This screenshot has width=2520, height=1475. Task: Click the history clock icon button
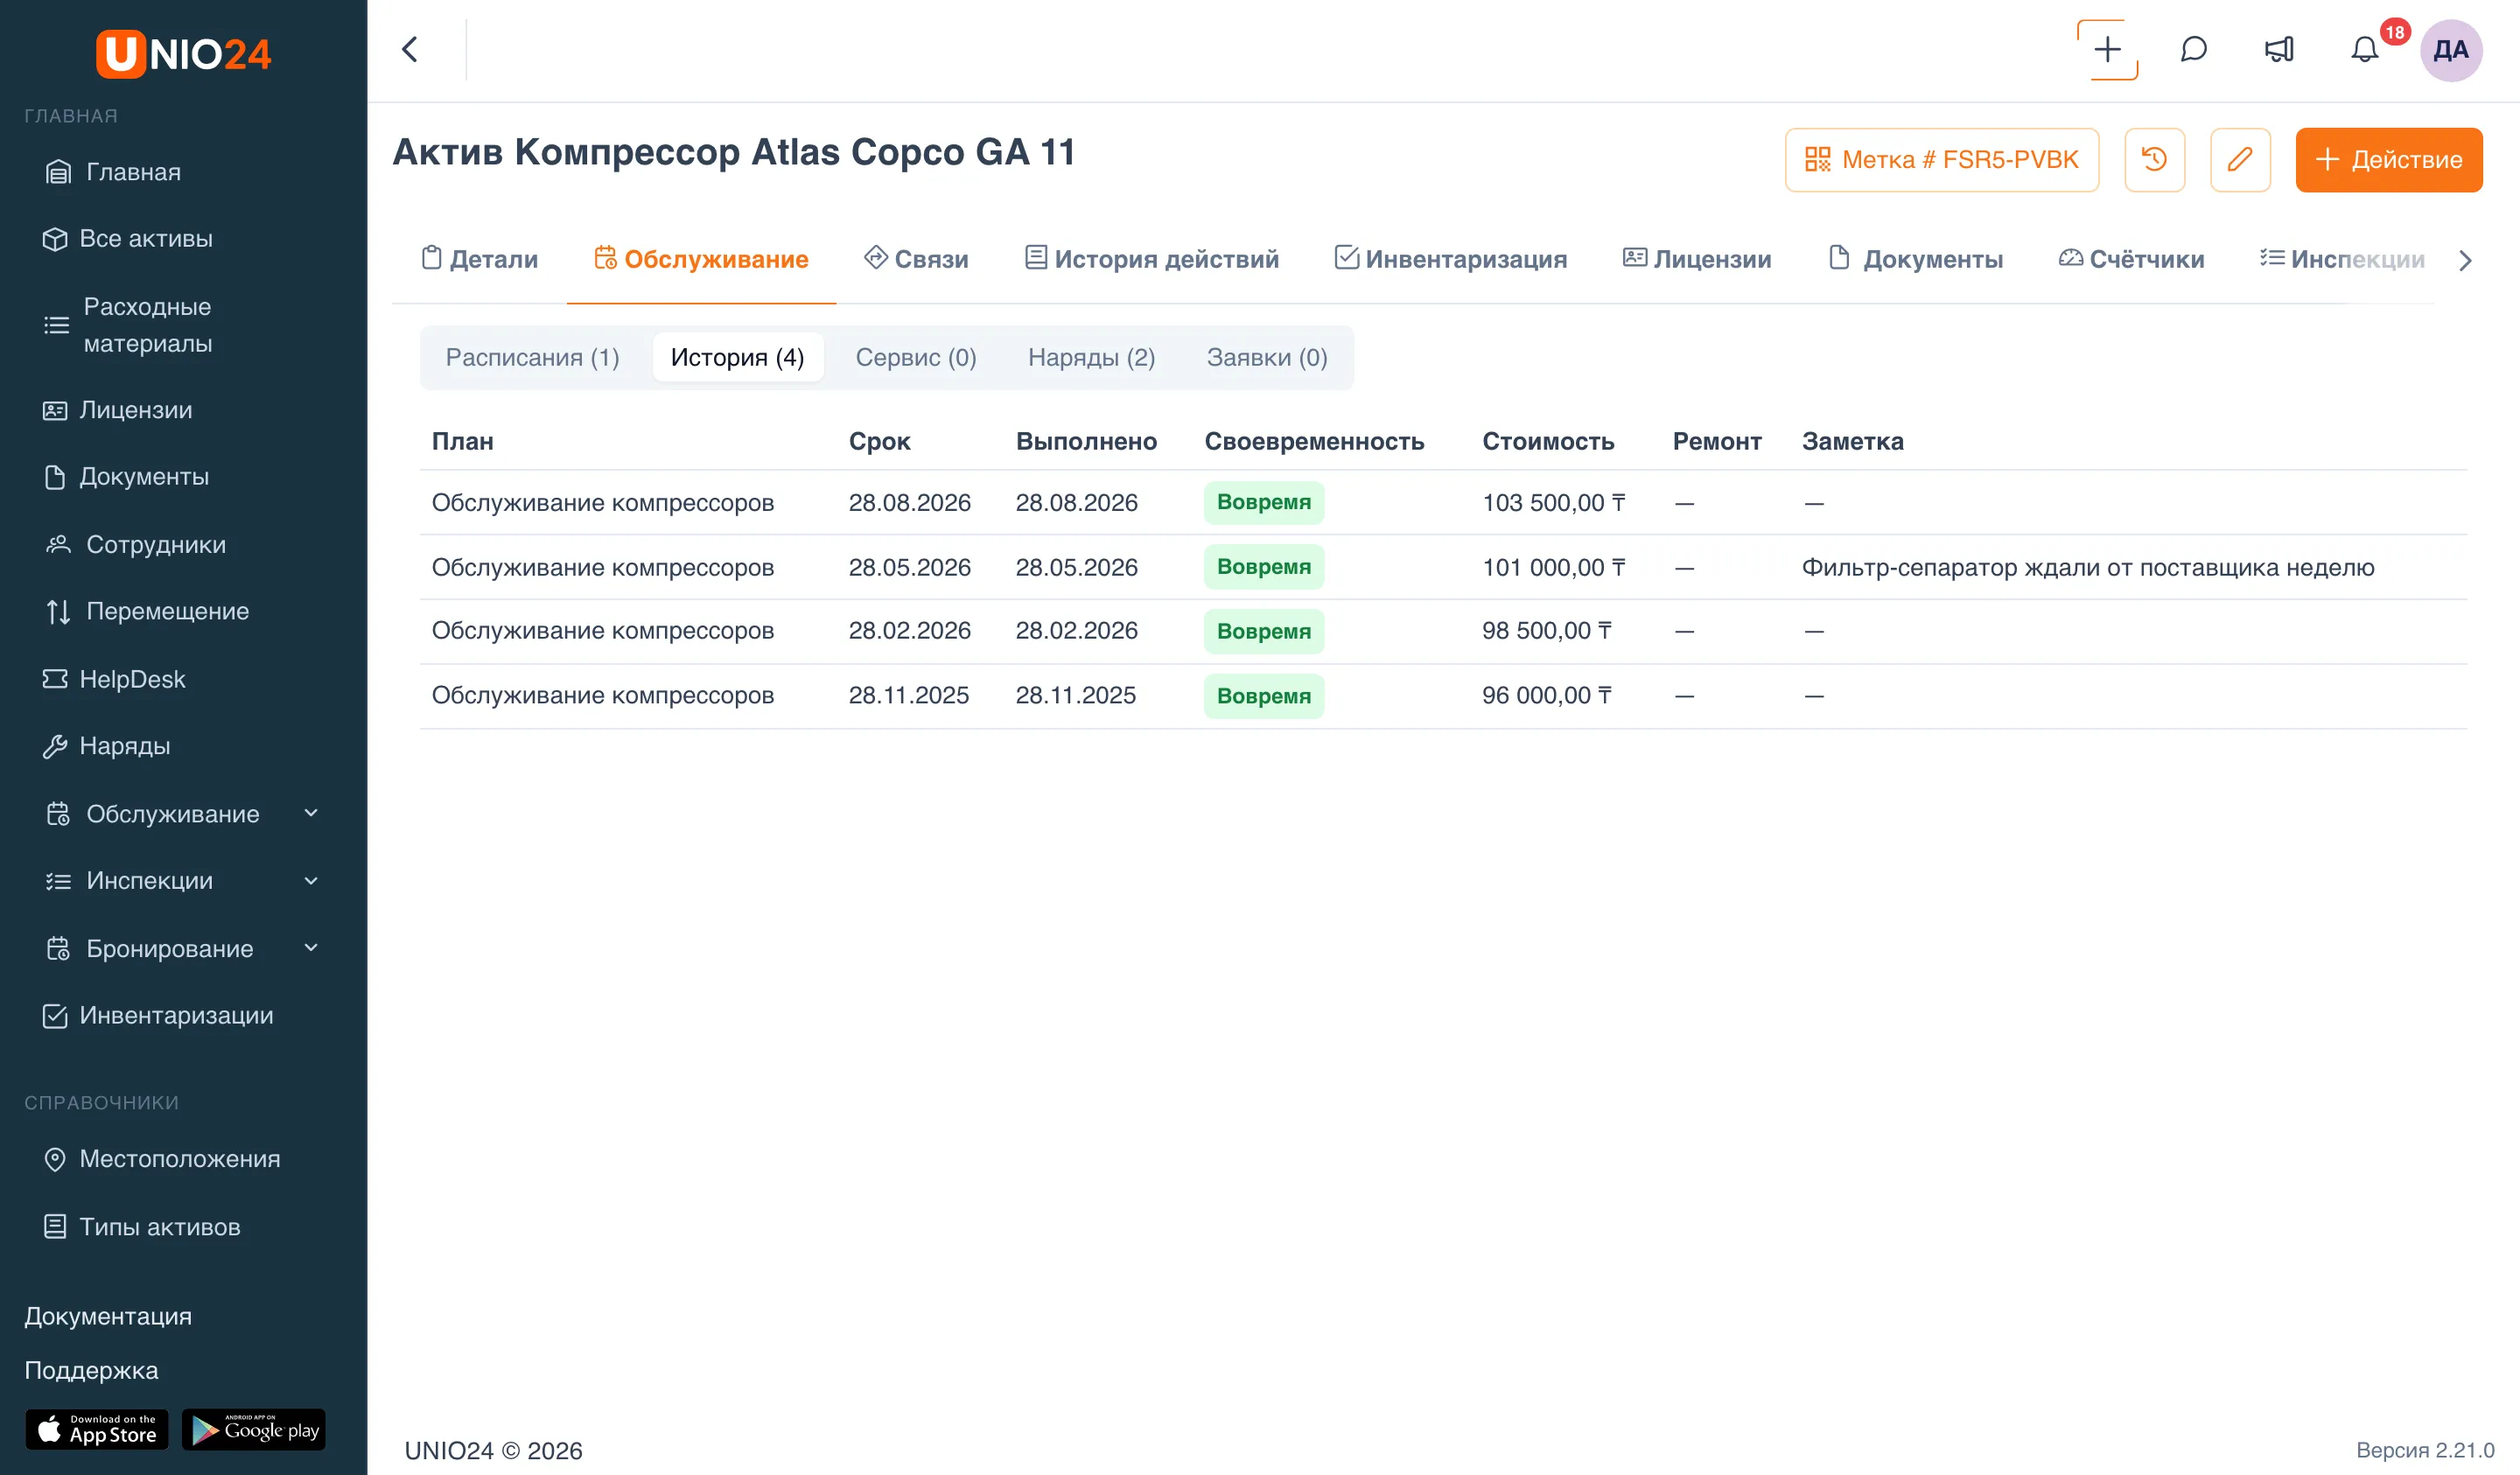pos(2154,160)
